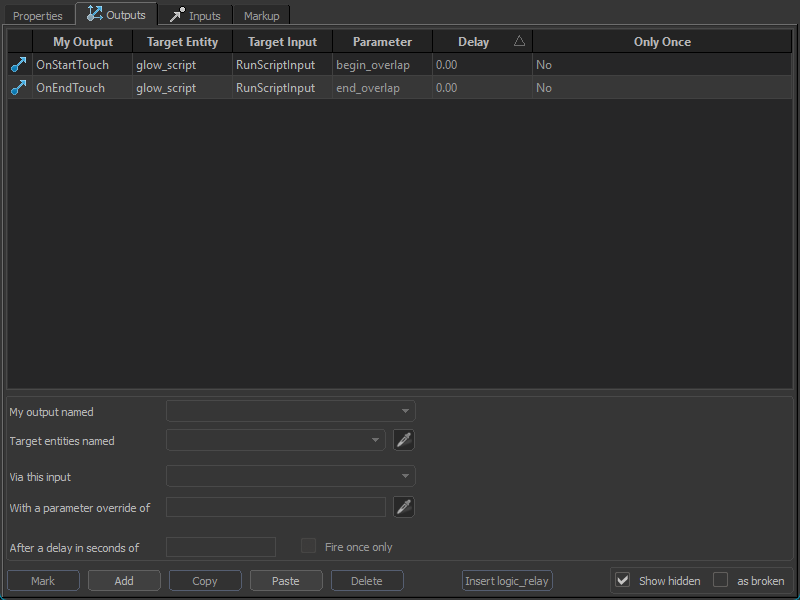Open the Inputs tab

195,16
